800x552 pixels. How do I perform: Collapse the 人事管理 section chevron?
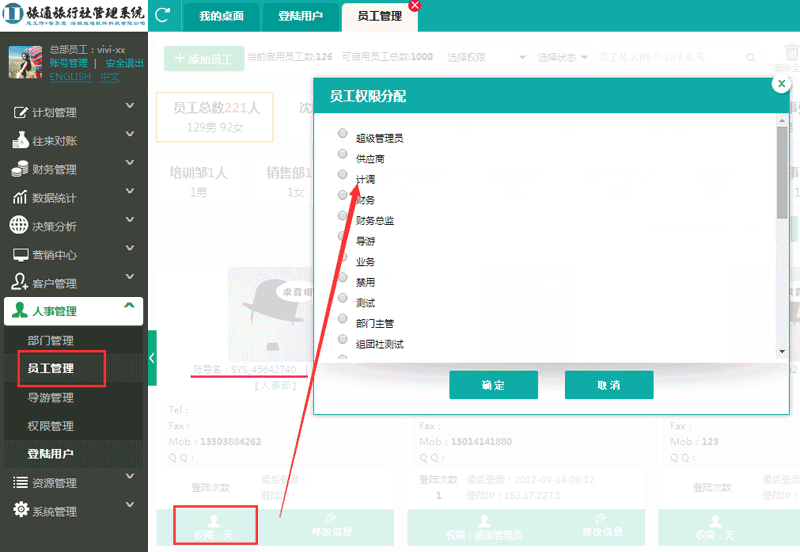tap(129, 307)
